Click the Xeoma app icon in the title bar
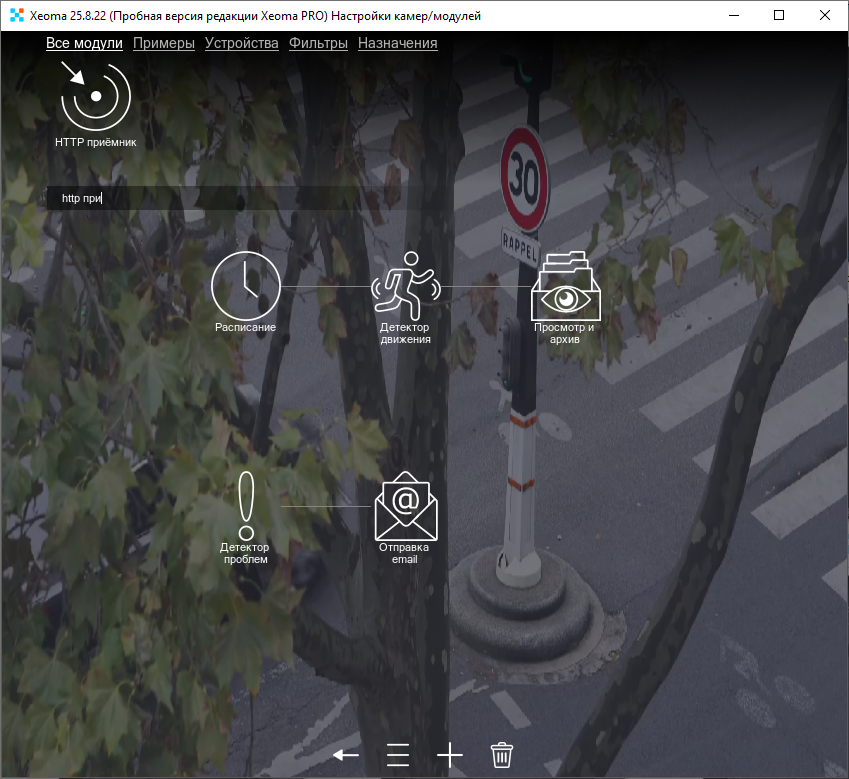849x779 pixels. point(16,15)
